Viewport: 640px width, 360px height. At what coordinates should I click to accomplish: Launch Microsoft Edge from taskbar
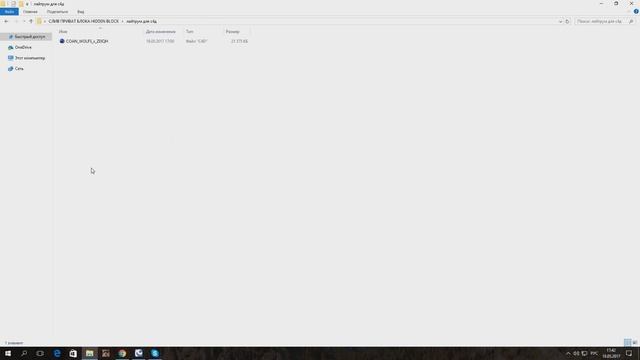tap(57, 353)
